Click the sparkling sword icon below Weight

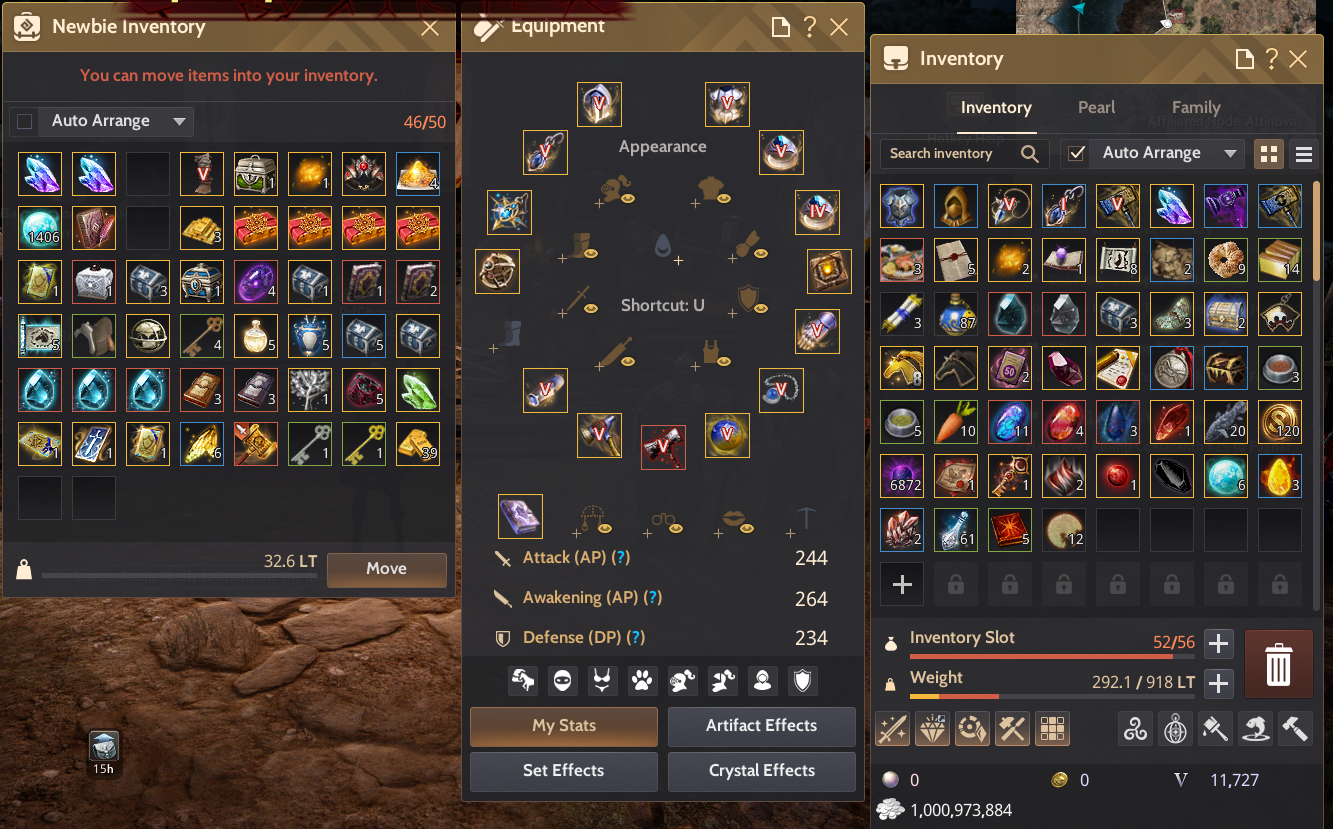[x=893, y=729]
